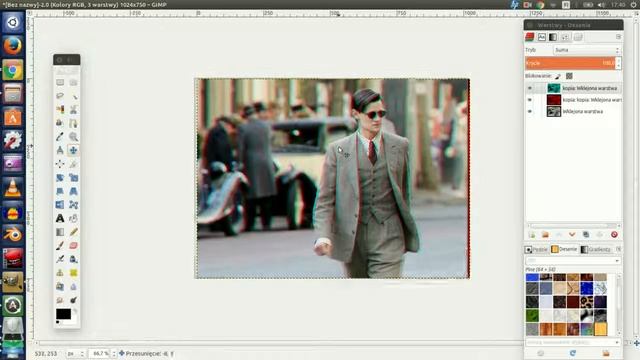Hide the 'kopia: Wklejona warstwa' layer
Viewport: 640px width, 360px height.
[530, 88]
